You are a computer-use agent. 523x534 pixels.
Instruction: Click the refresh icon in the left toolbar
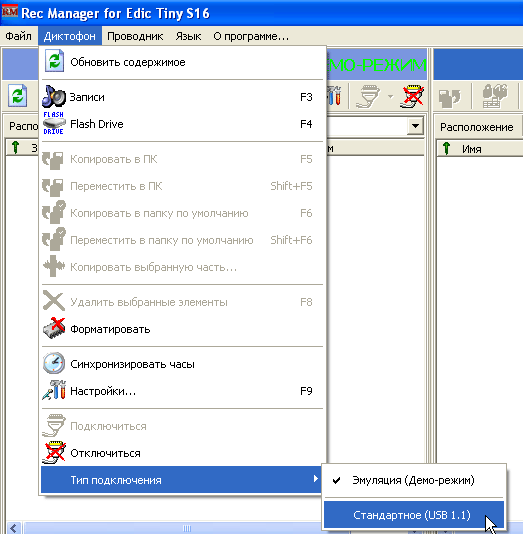point(18,96)
